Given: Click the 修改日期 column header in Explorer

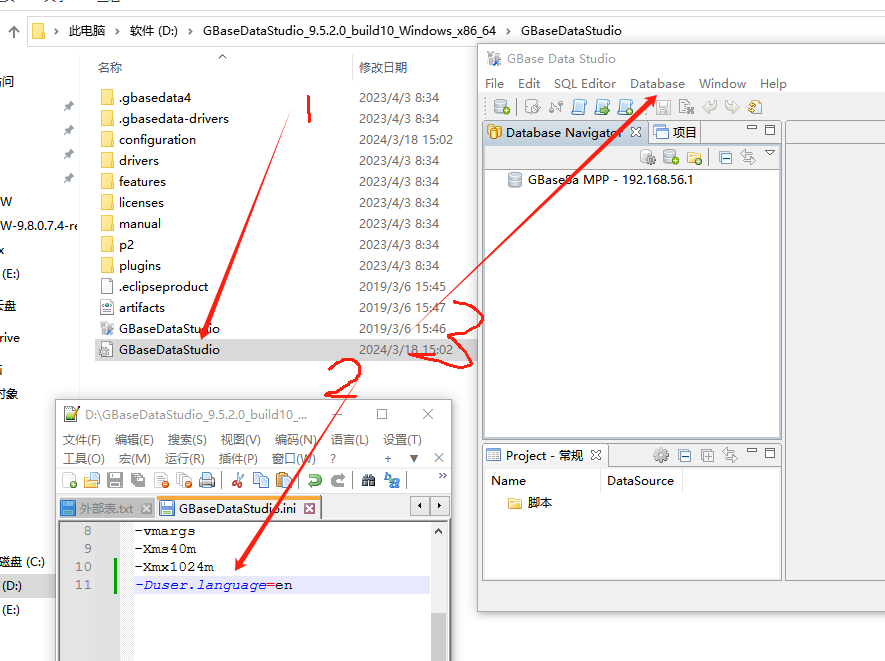Looking at the screenshot, I should click(x=383, y=67).
